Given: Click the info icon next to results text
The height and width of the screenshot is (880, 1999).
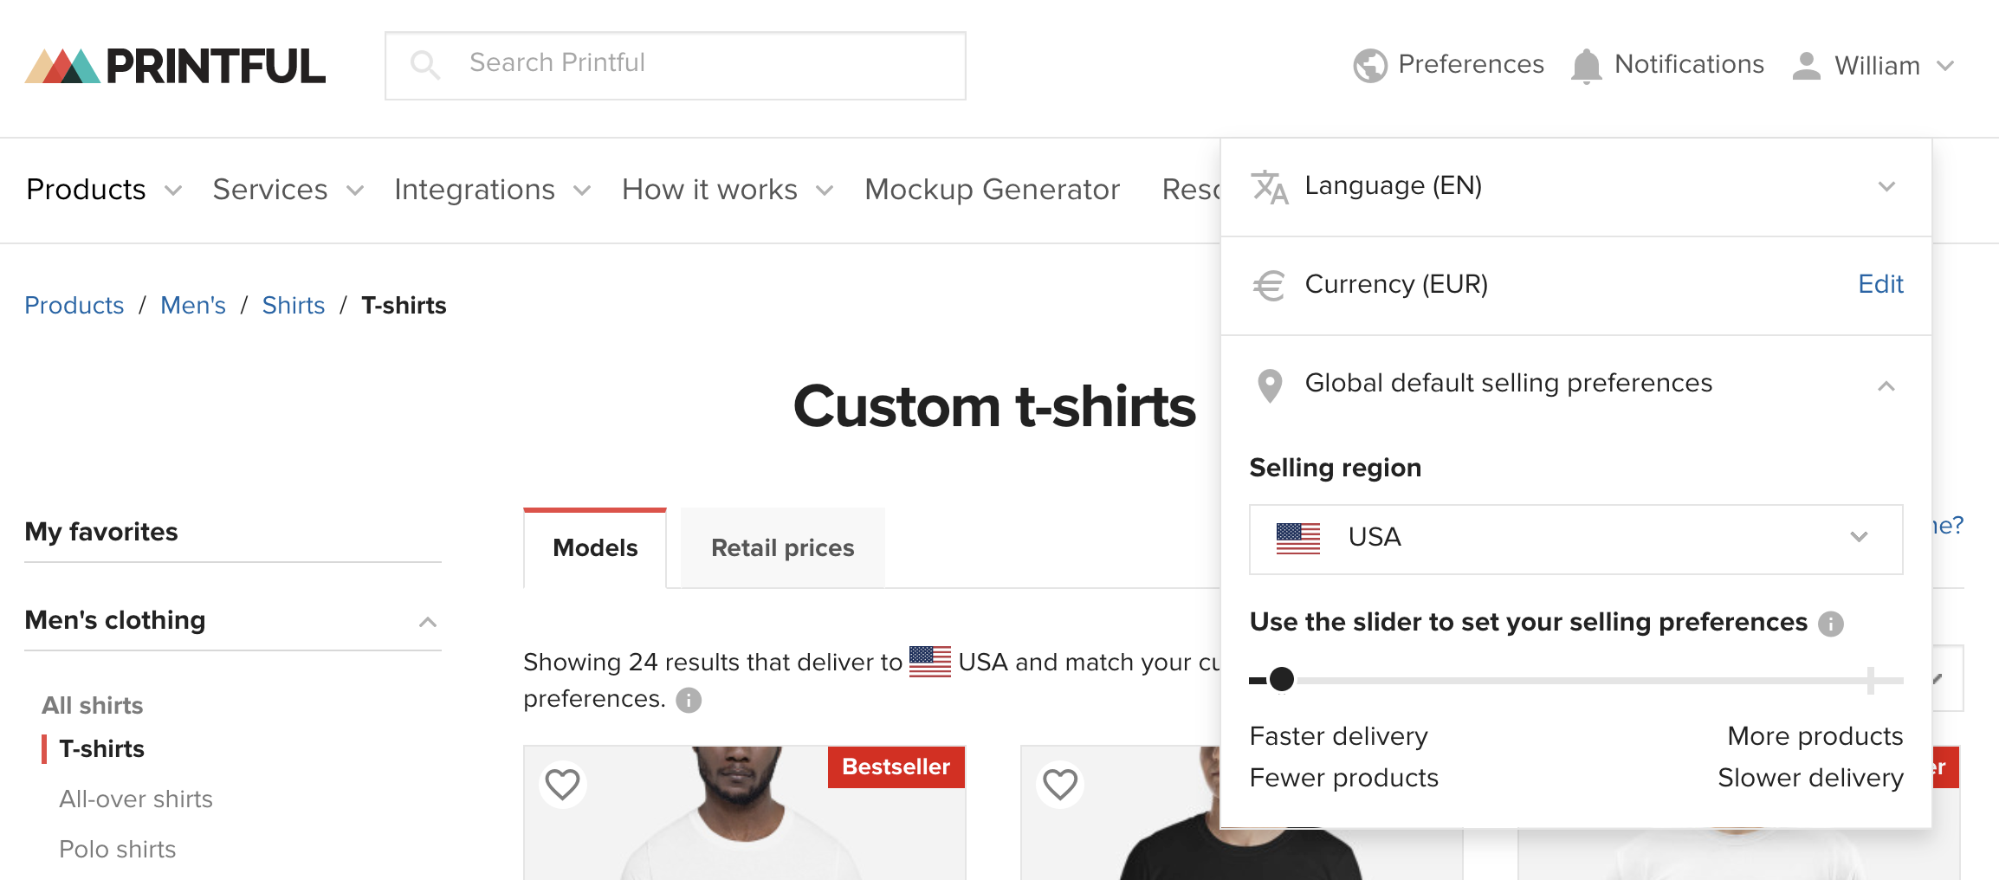Looking at the screenshot, I should [x=689, y=700].
